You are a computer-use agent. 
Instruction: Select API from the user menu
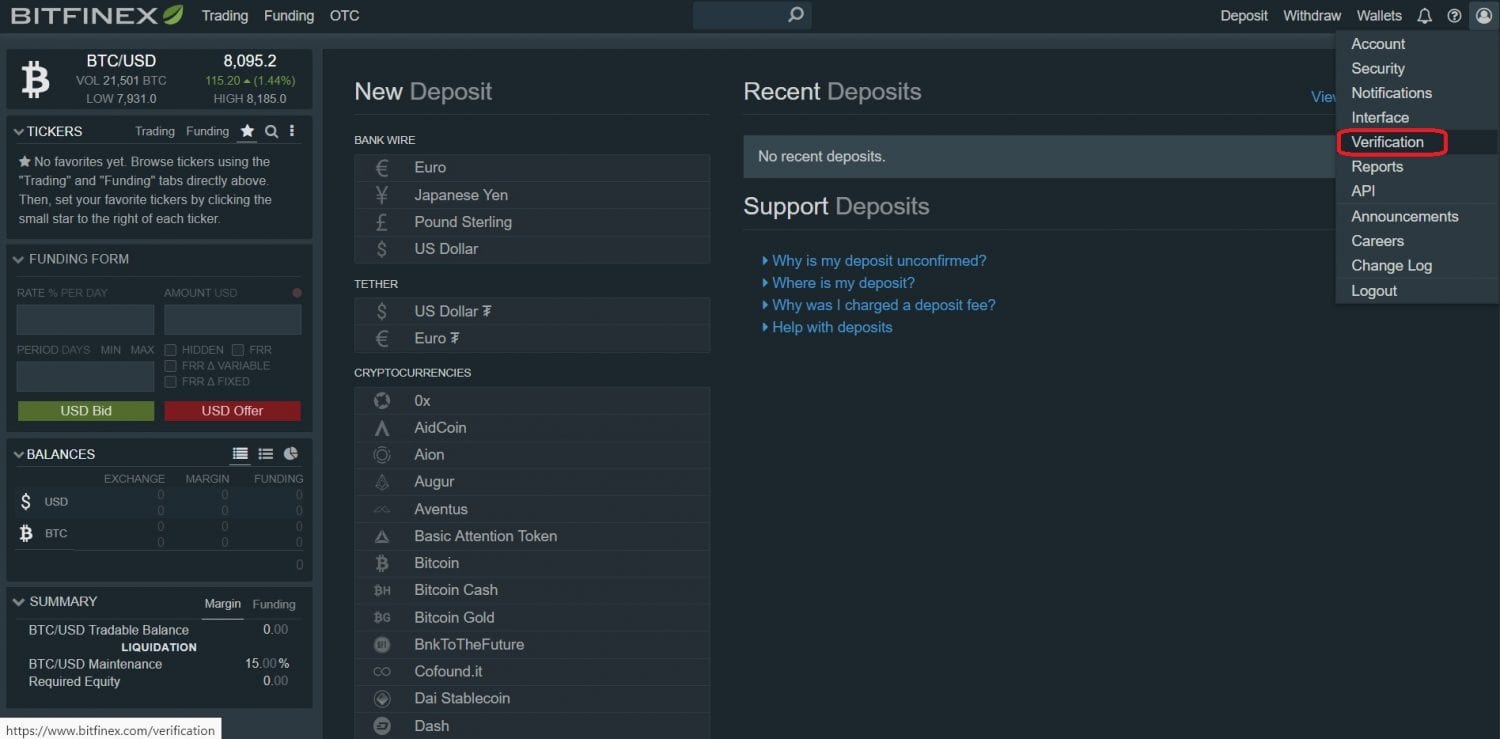pos(1363,191)
